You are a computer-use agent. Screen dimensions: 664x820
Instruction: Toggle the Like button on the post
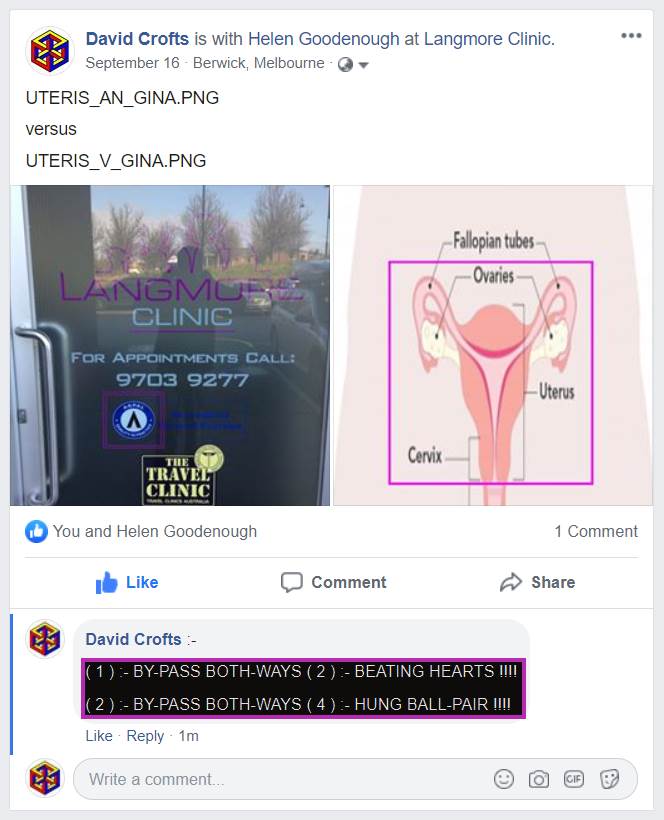(127, 582)
